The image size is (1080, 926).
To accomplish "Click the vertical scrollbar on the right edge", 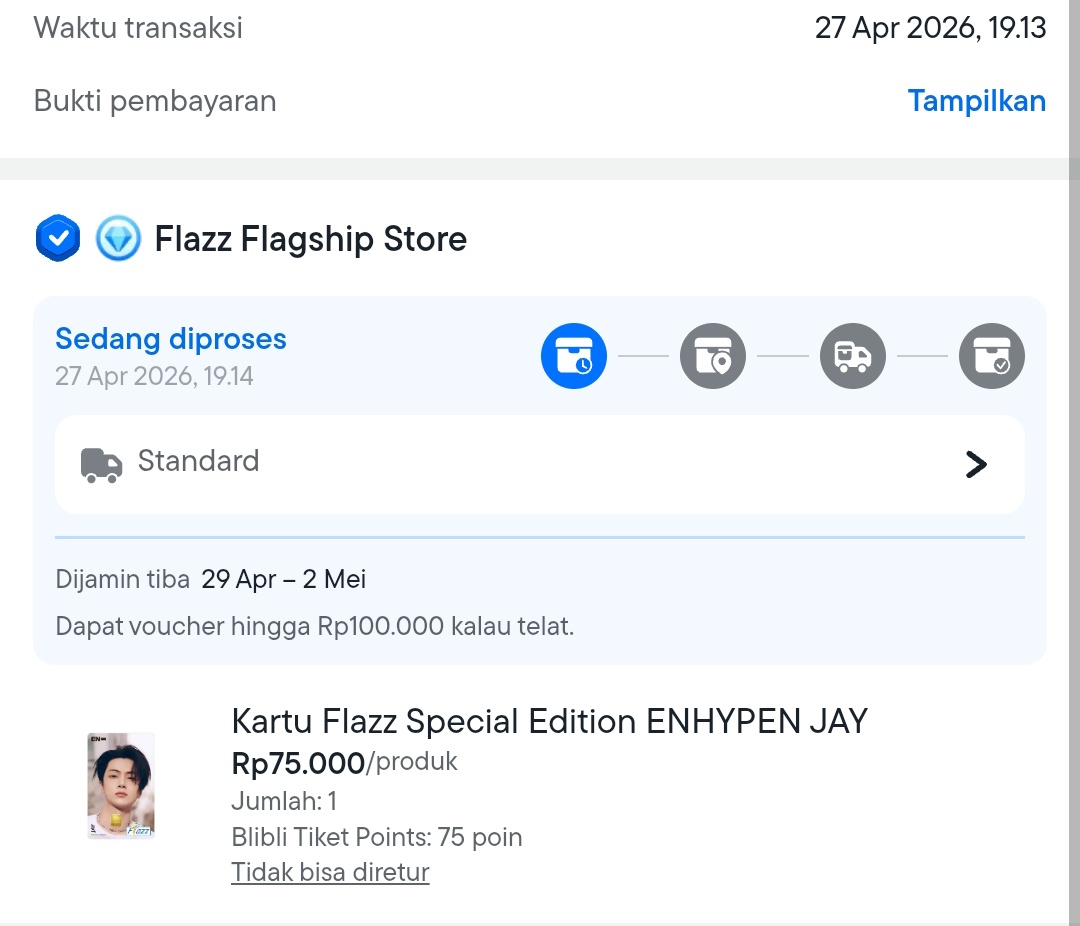I will (1074, 463).
